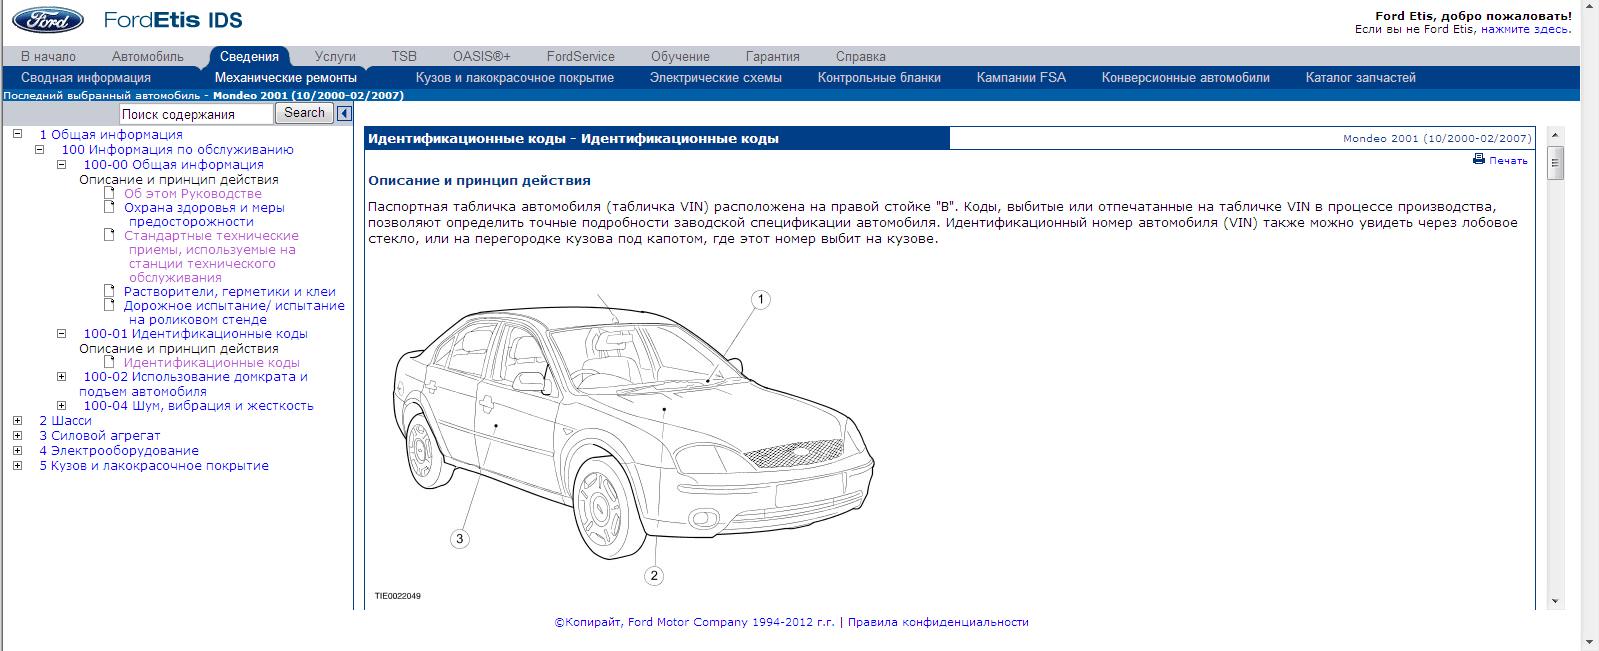Select the Сведения tab

pyautogui.click(x=249, y=56)
